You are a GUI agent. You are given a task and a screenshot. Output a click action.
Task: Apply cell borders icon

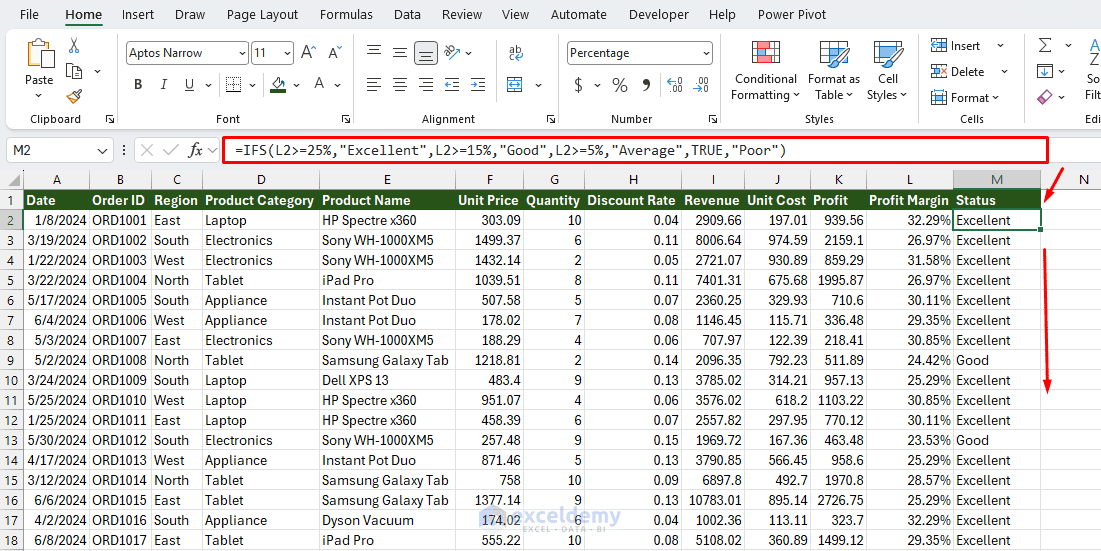[x=234, y=85]
